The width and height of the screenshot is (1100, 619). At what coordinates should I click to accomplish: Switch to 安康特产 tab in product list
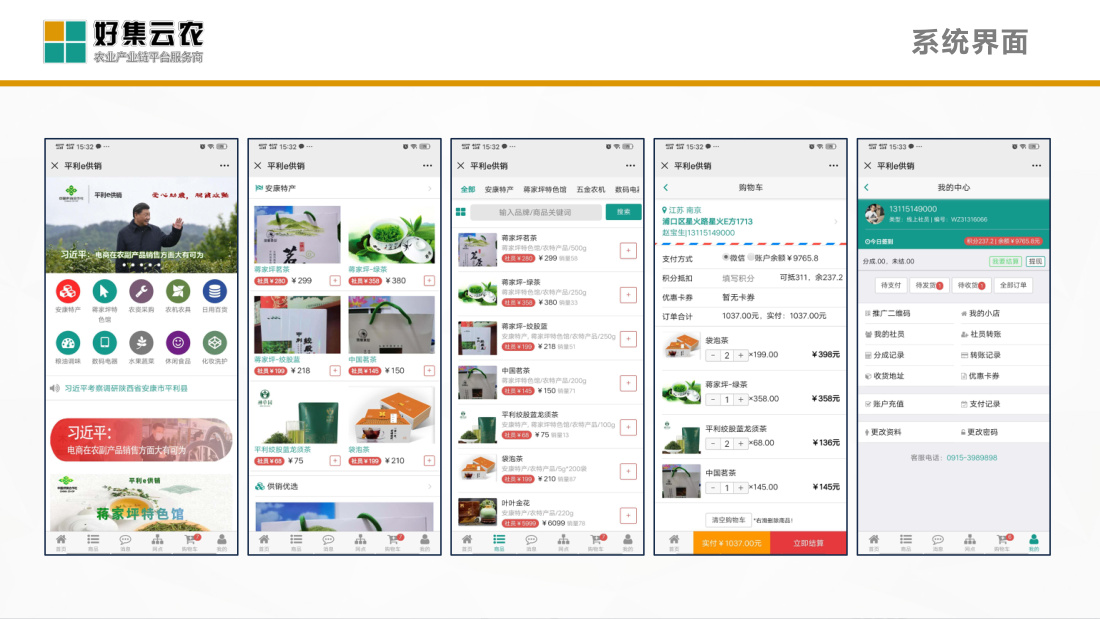pos(499,189)
